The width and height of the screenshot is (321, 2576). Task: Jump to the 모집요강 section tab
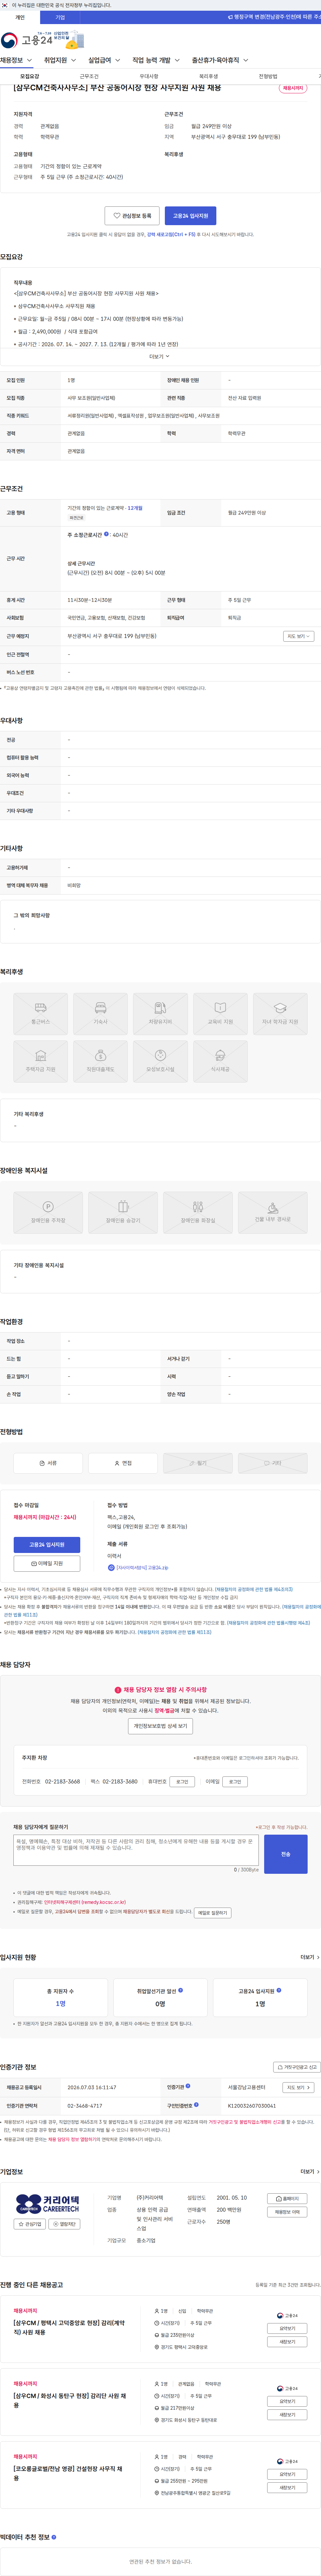point(30,76)
